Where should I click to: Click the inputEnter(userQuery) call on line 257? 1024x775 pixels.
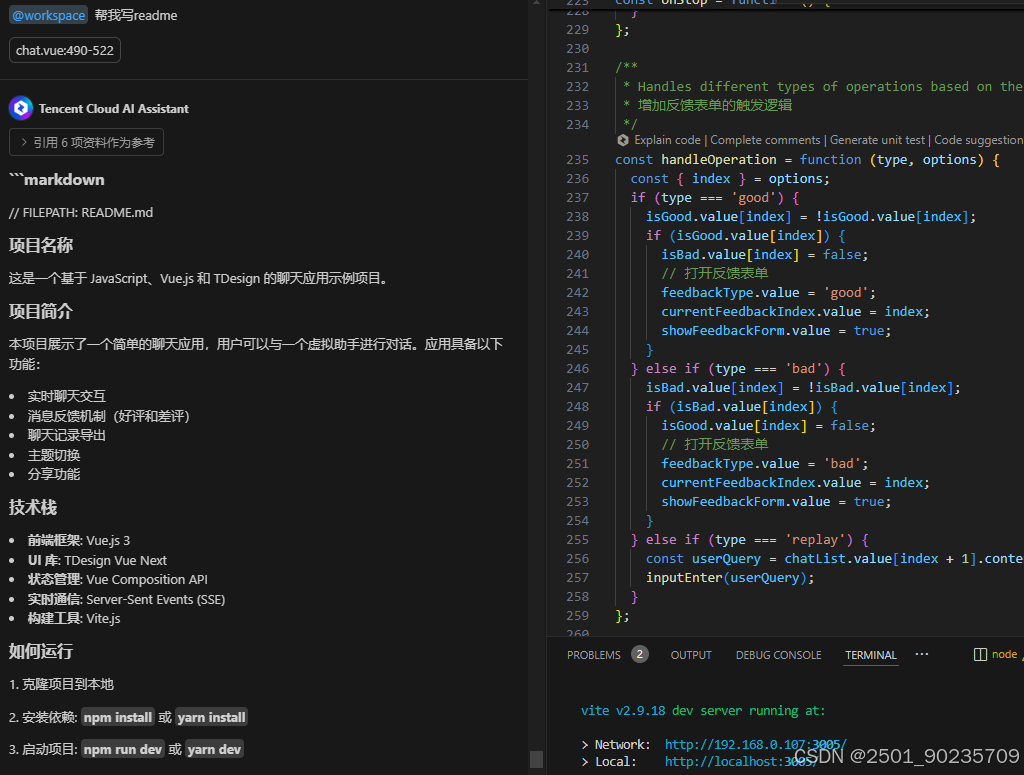[730, 578]
